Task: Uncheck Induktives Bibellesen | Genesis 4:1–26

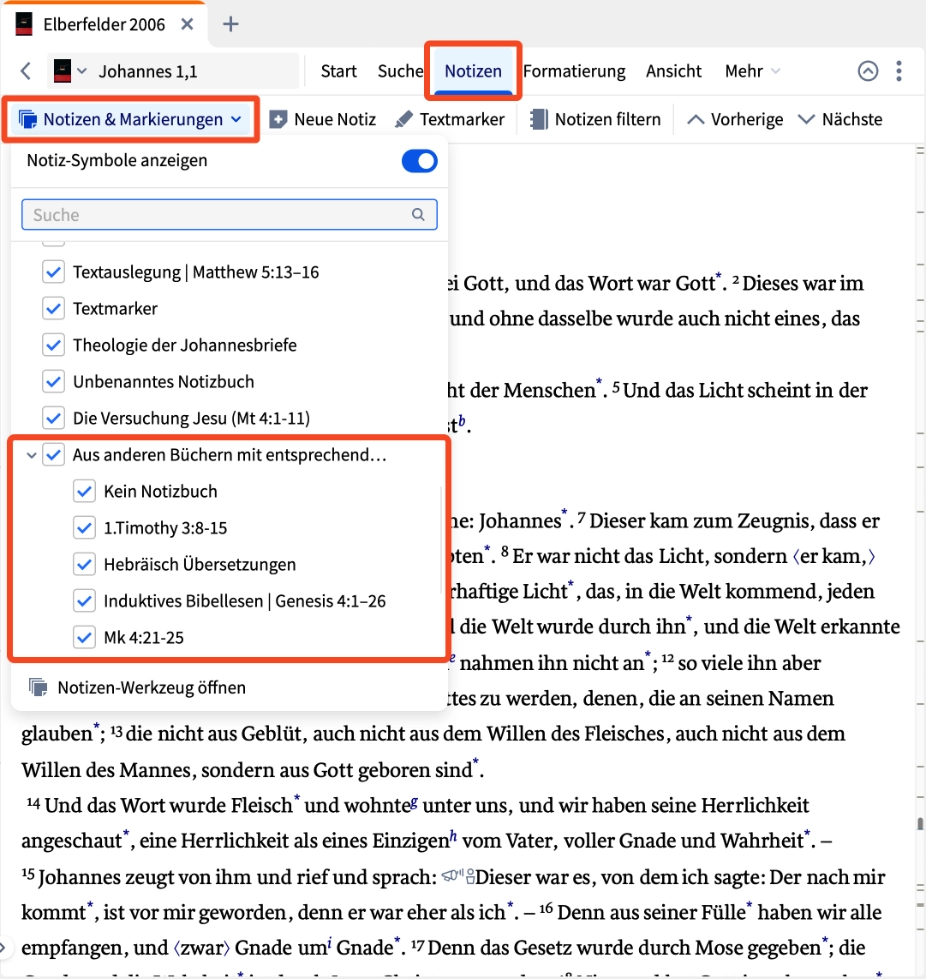Action: click(84, 601)
